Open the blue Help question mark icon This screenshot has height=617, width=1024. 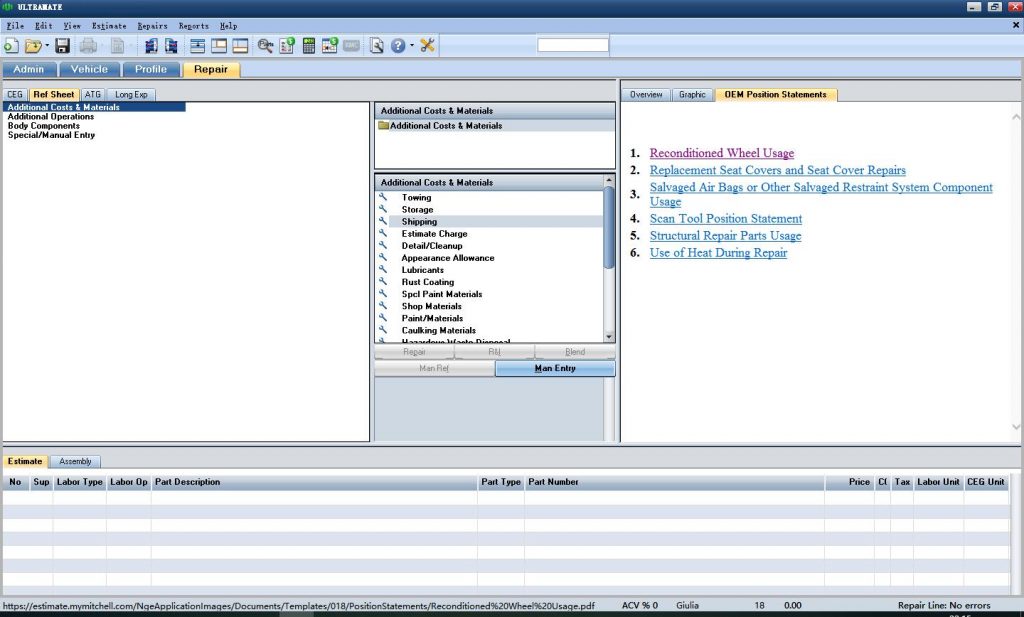[x=398, y=46]
